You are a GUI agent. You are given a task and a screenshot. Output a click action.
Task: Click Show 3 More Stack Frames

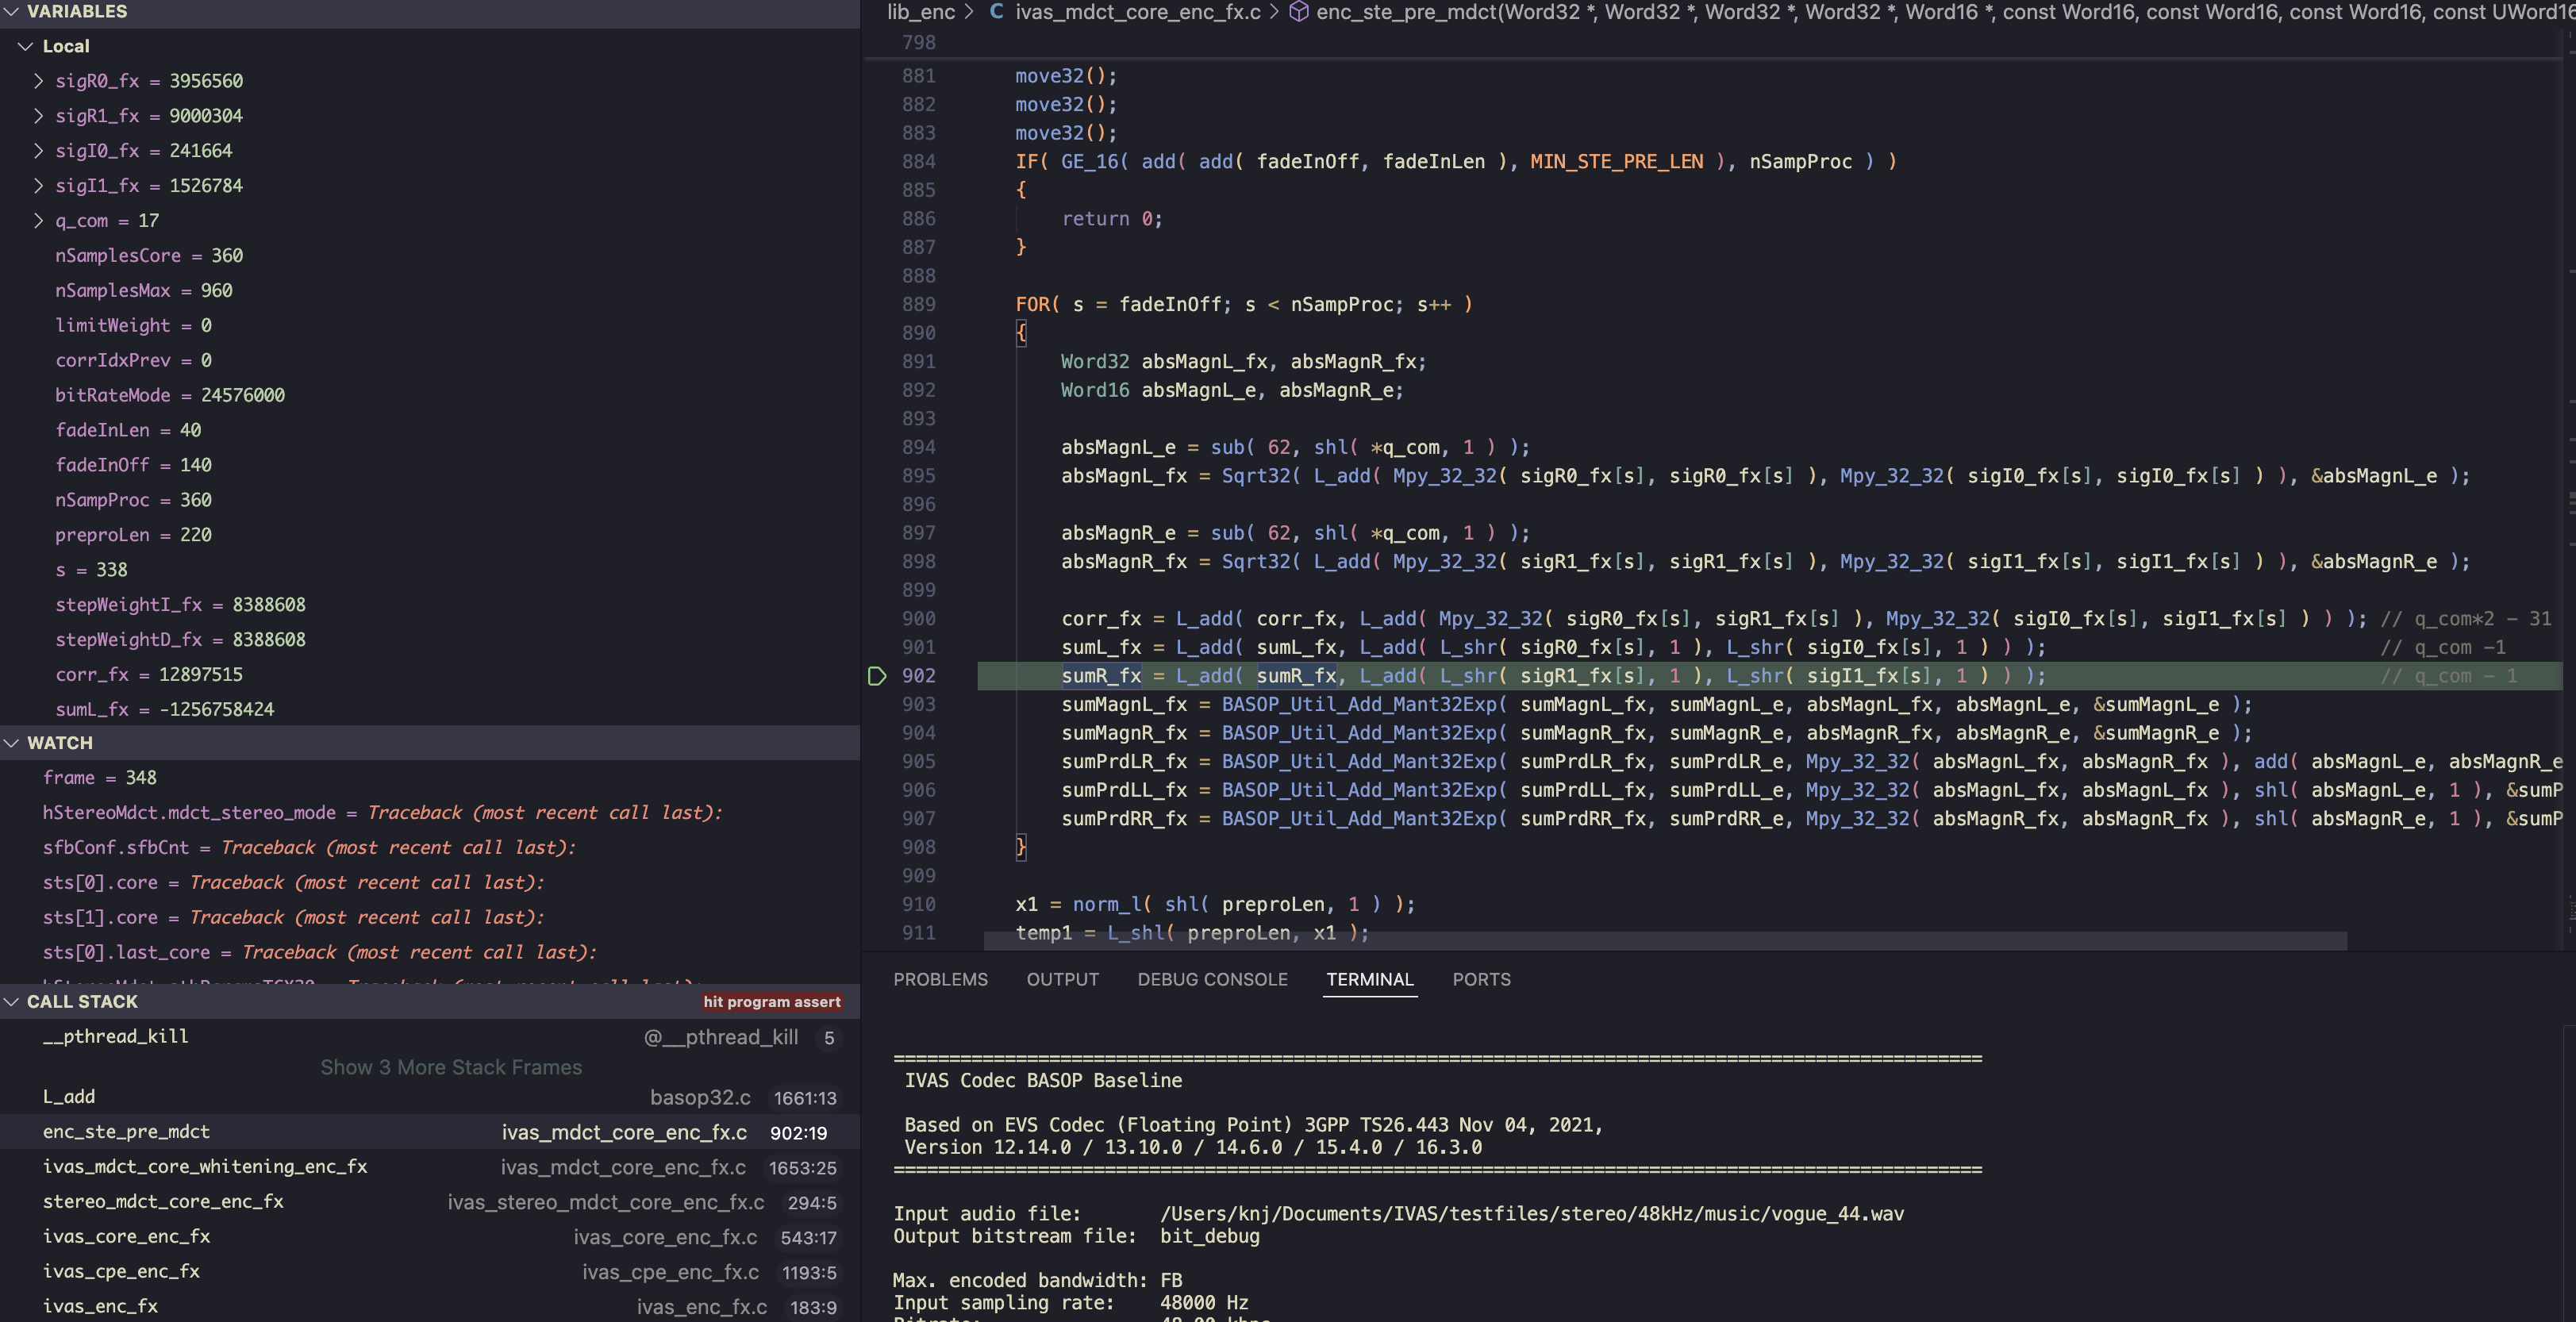point(450,1068)
